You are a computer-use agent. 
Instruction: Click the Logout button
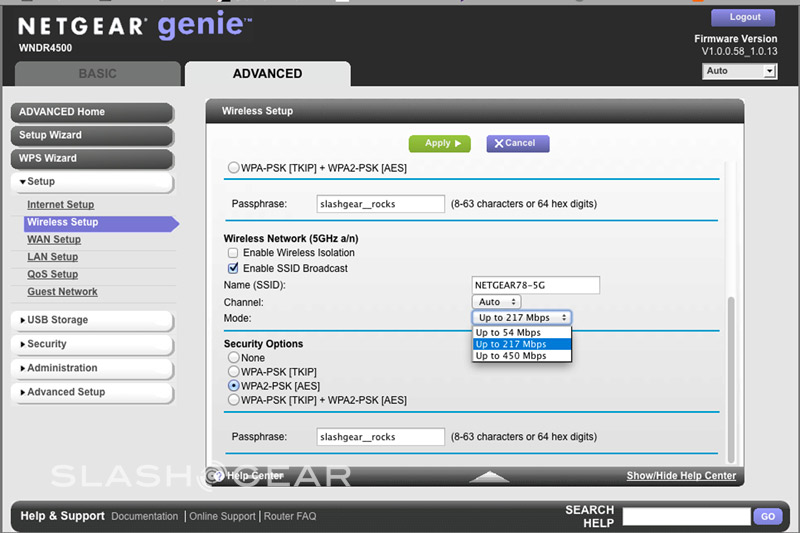click(745, 17)
